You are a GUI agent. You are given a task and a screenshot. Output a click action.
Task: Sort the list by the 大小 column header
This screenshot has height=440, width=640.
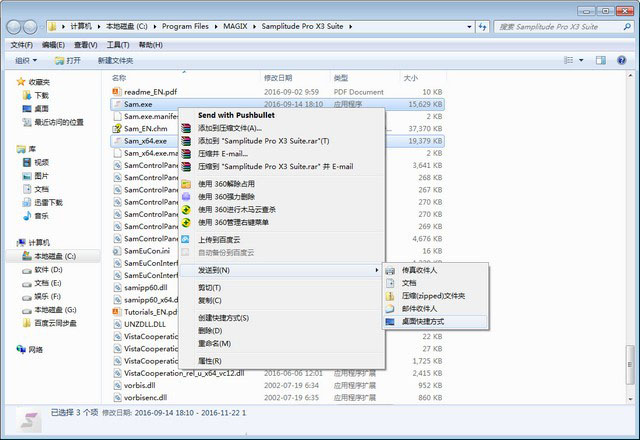pos(422,78)
